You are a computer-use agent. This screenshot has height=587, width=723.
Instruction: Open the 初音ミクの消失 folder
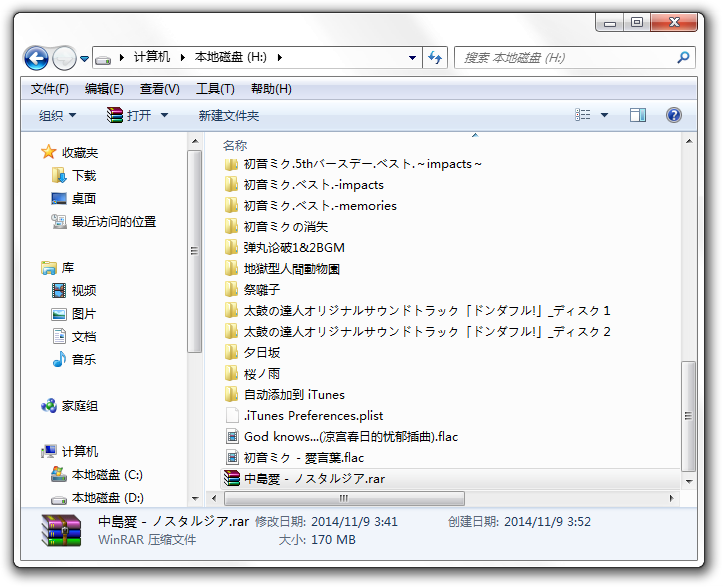point(285,227)
